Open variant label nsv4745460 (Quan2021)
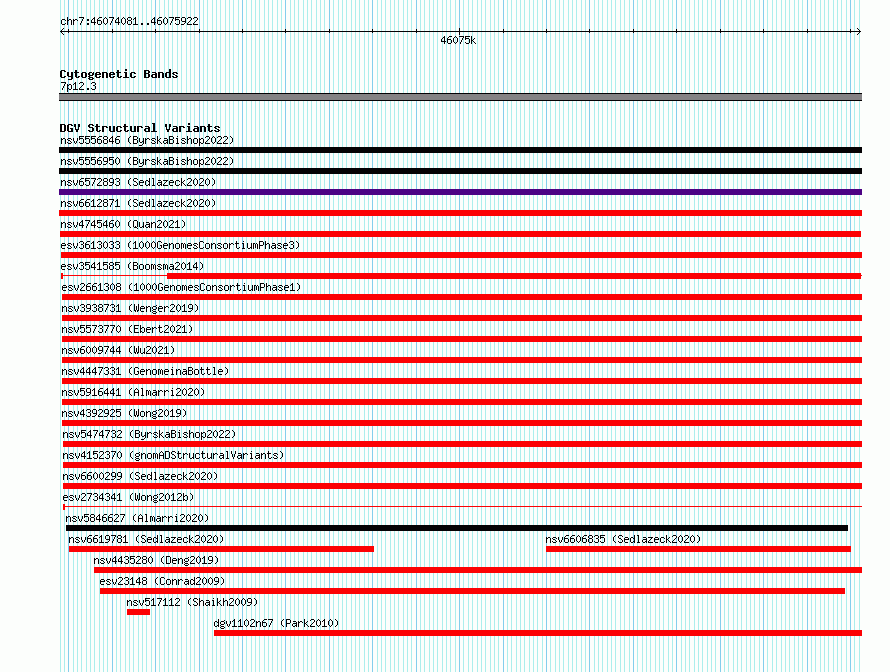Image resolution: width=890 pixels, height=672 pixels. (123, 224)
